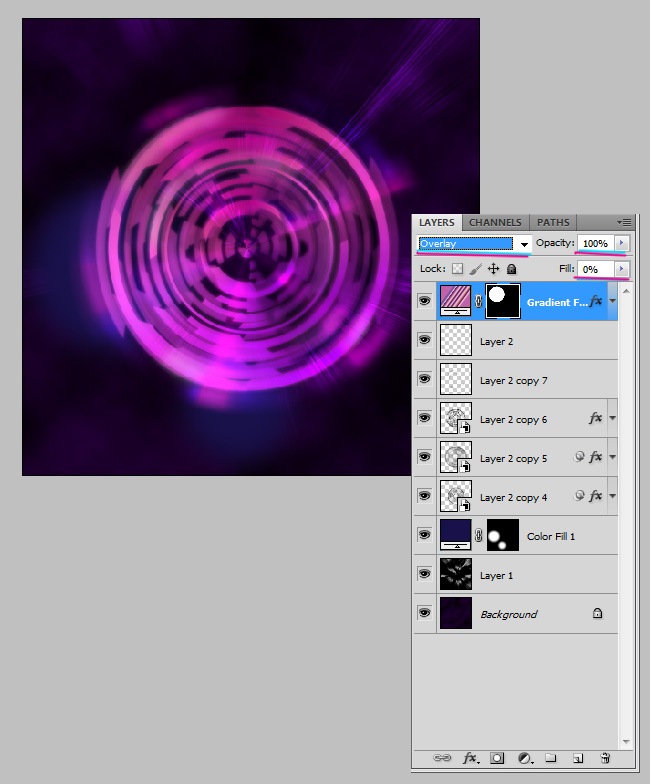
Task: Hide Layer 1 using eye icon
Action: coord(424,574)
